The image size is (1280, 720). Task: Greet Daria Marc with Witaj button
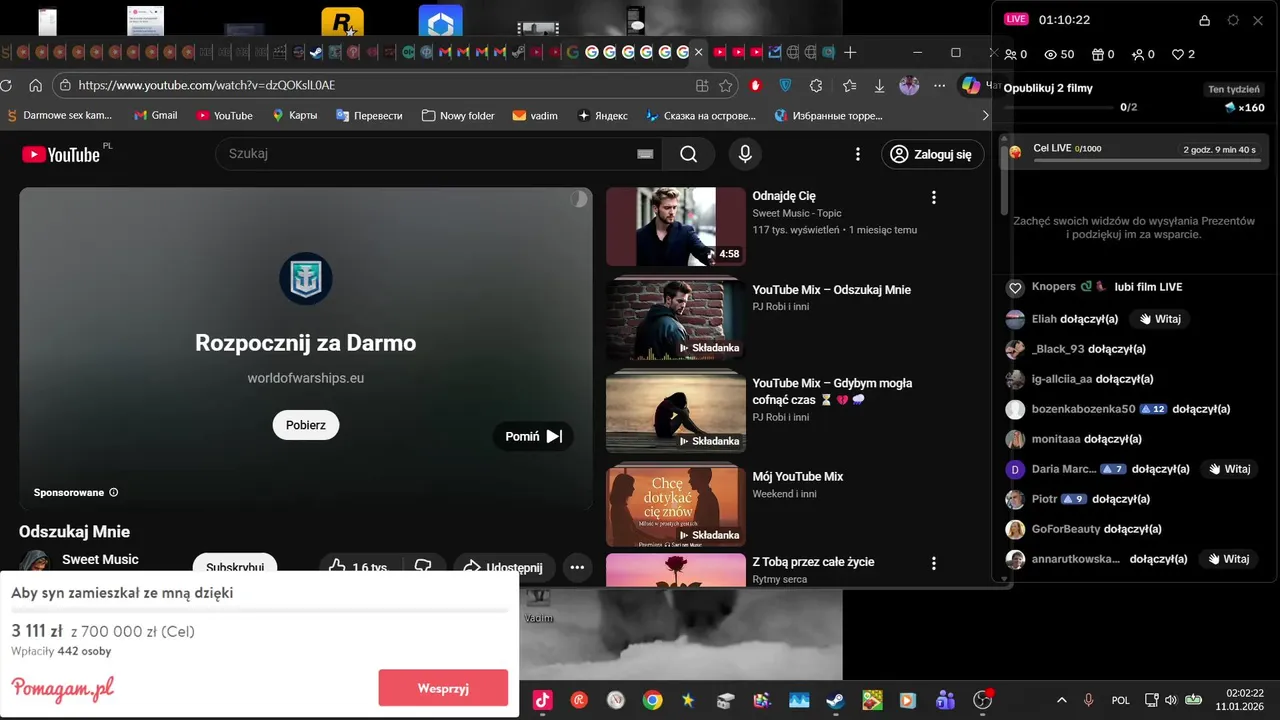tap(1228, 469)
